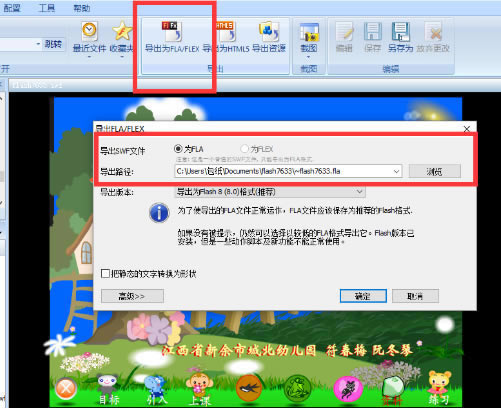Click the Edit (编辑) pencil icon
The width and height of the screenshot is (501, 408).
pyautogui.click(x=344, y=32)
